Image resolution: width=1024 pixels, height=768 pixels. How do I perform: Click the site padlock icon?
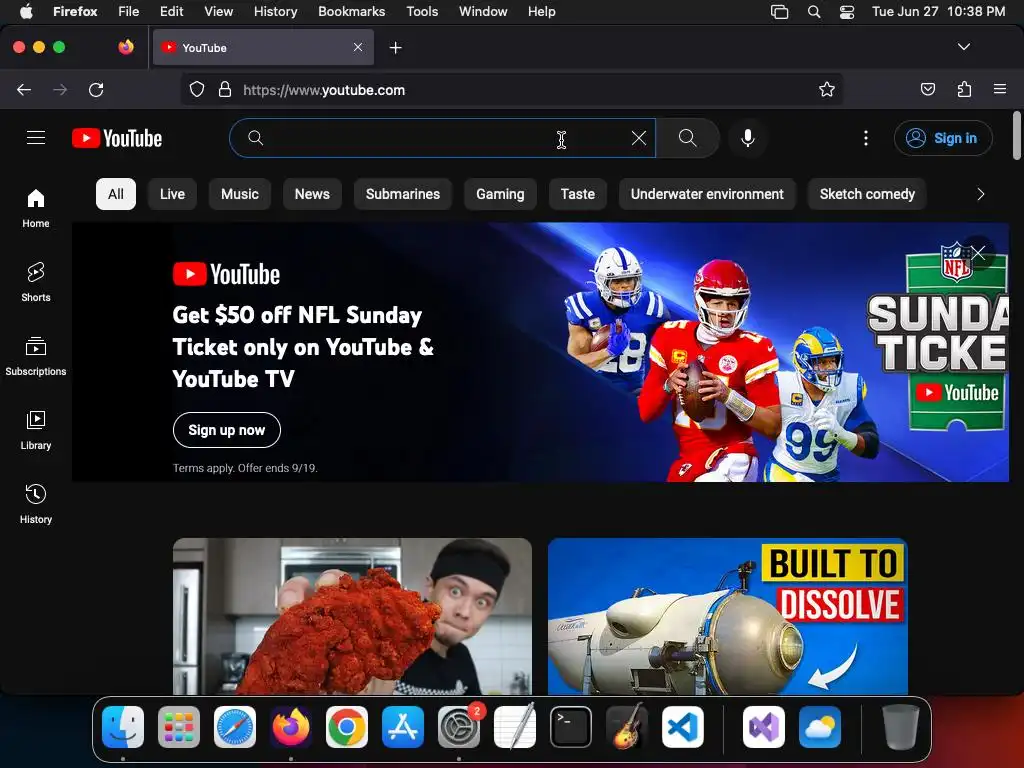pos(225,89)
